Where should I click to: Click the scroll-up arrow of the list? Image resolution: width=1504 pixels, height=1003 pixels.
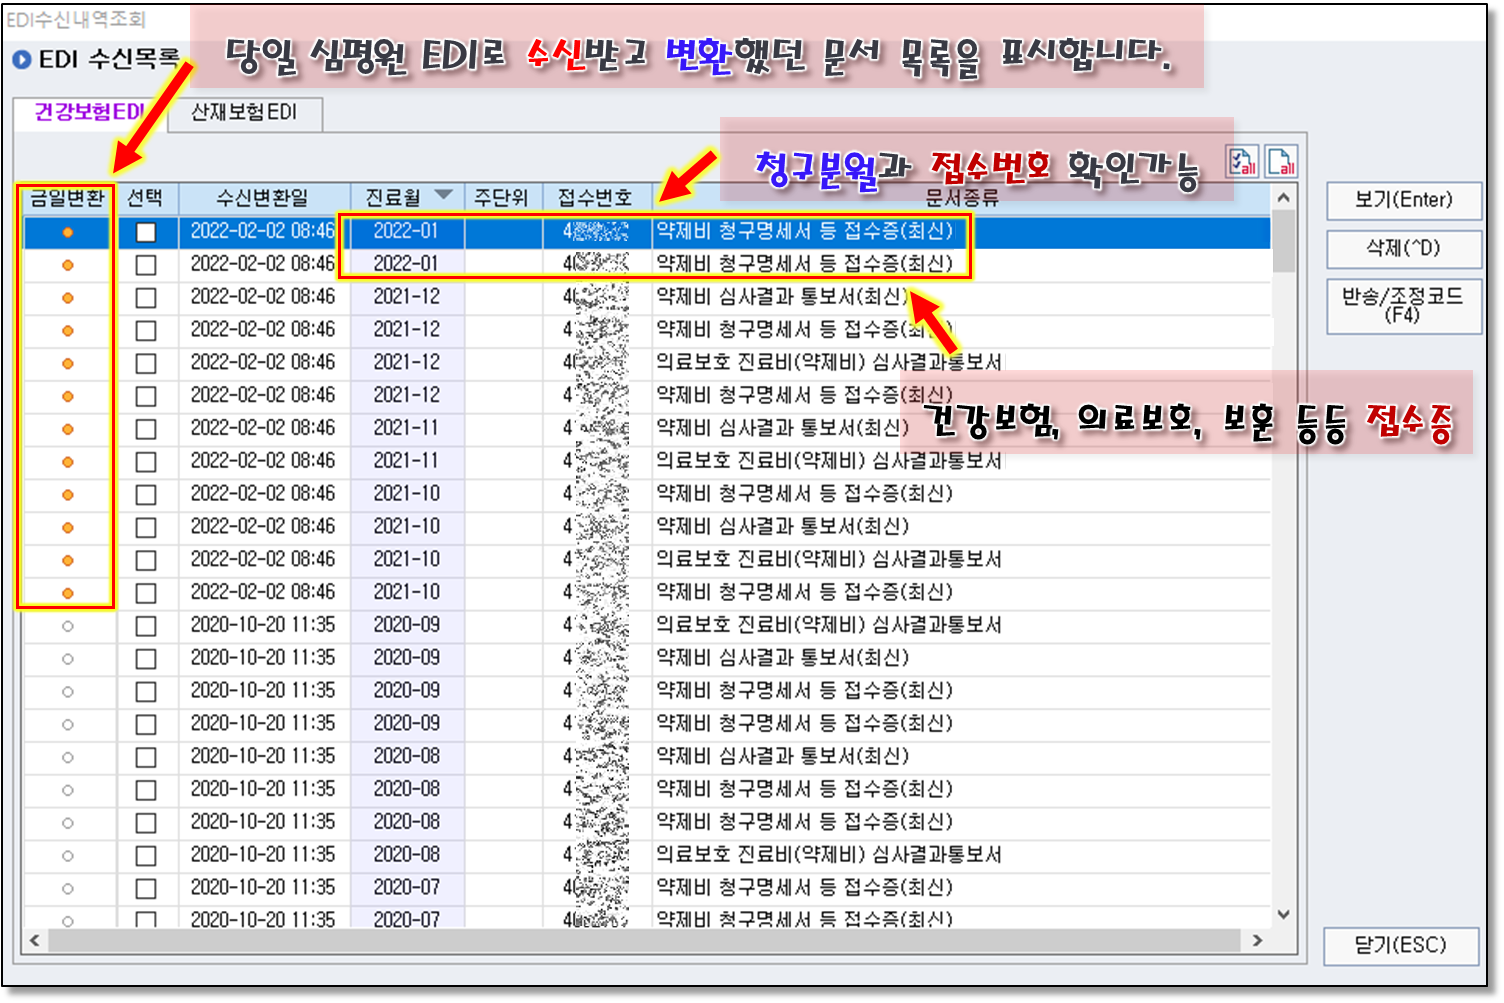(1284, 198)
